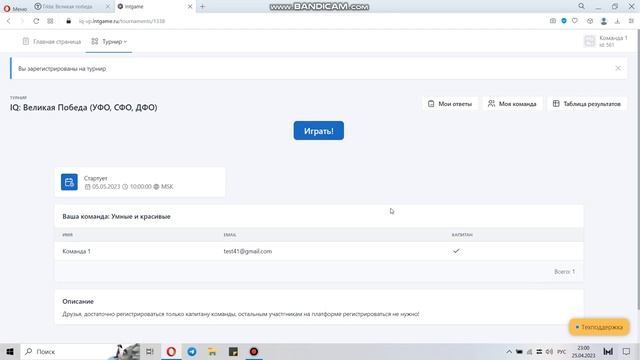640x360 pixels.
Task: Open the browser downloads icon
Action: [617, 21]
